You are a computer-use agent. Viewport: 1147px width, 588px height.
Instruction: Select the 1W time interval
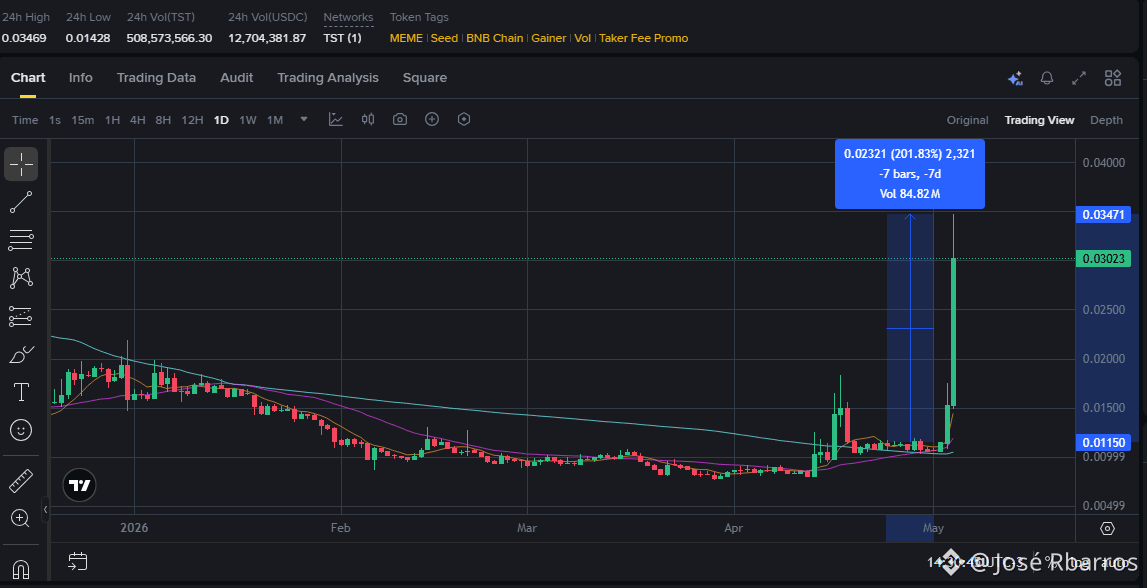click(x=248, y=120)
